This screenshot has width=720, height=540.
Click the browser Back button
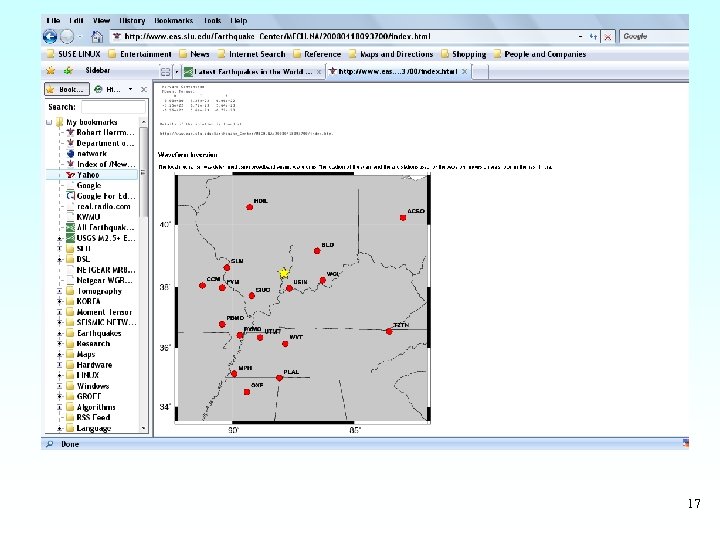(x=49, y=37)
